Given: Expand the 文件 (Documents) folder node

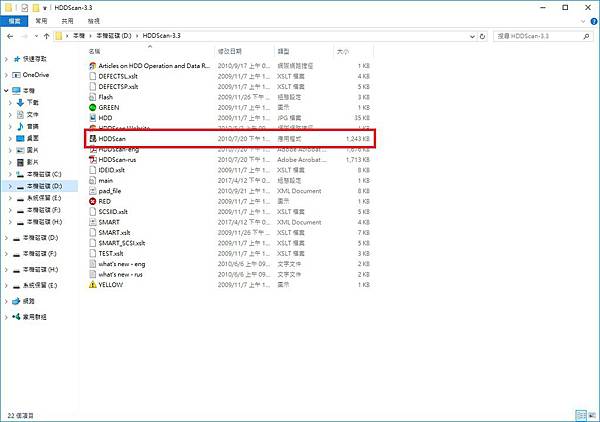Looking at the screenshot, I should click(10, 114).
